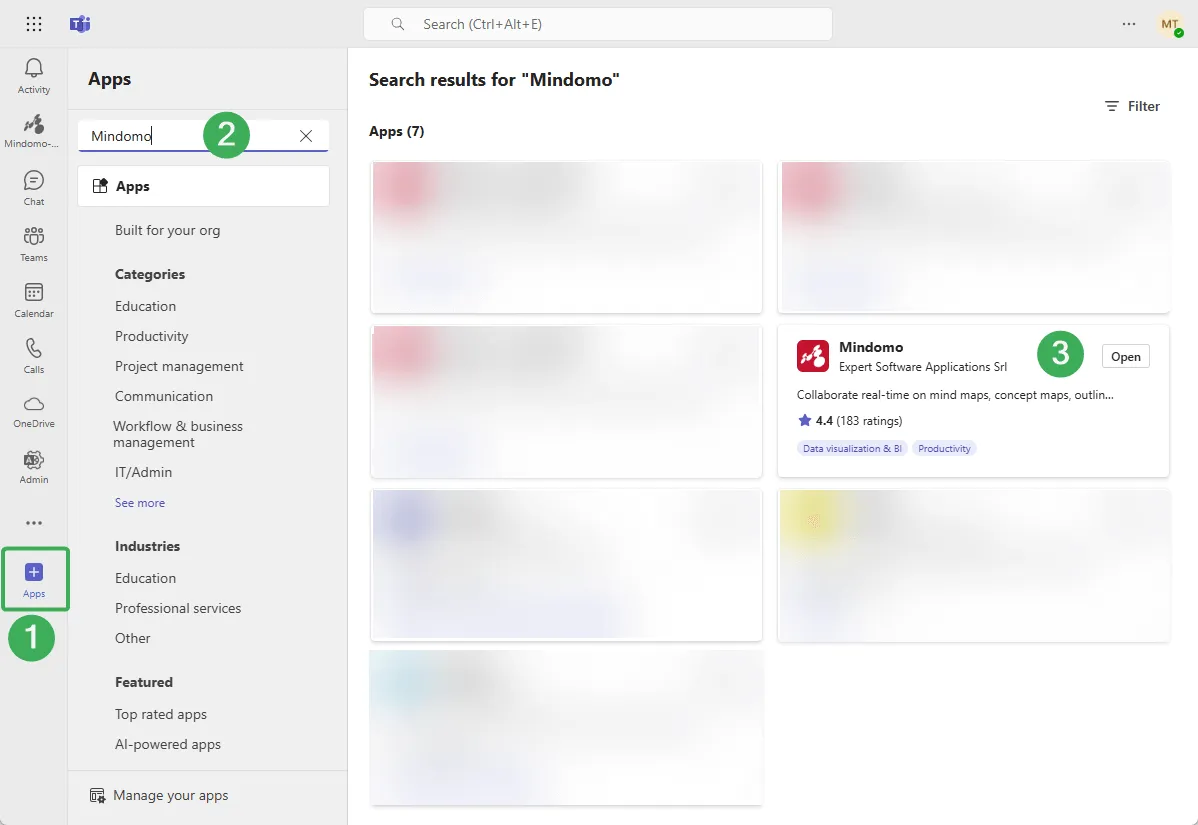Screen dimensions: 1198x825
Task: Select the Project management category
Action: (x=179, y=366)
